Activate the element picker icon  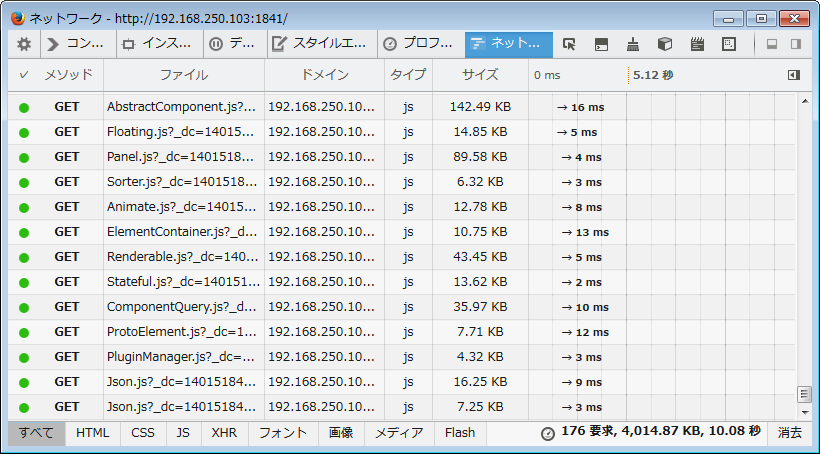click(x=569, y=44)
